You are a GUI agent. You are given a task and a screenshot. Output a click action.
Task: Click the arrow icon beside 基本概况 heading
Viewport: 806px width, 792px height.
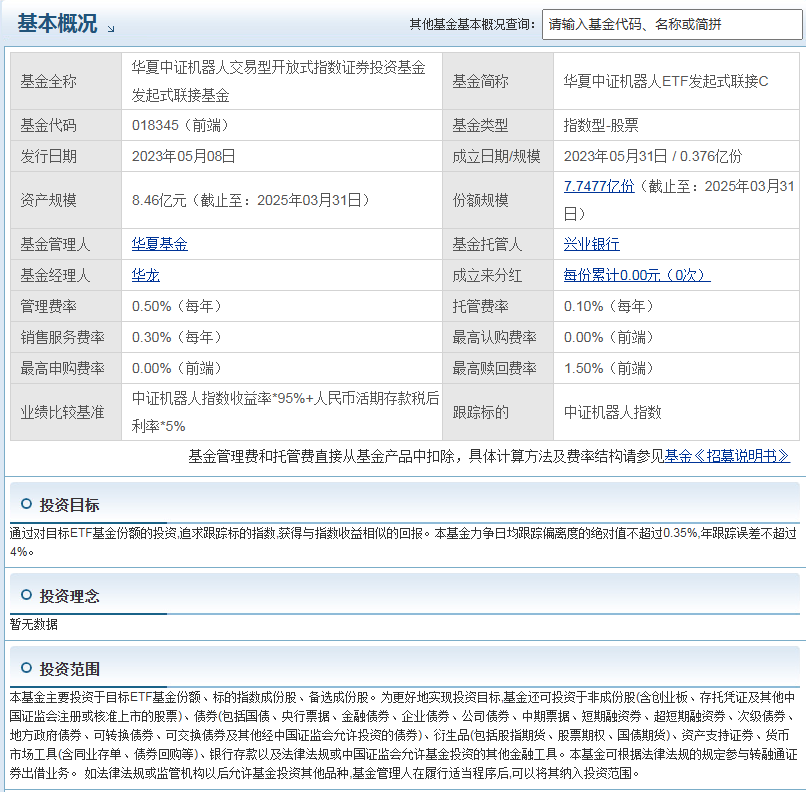(111, 29)
